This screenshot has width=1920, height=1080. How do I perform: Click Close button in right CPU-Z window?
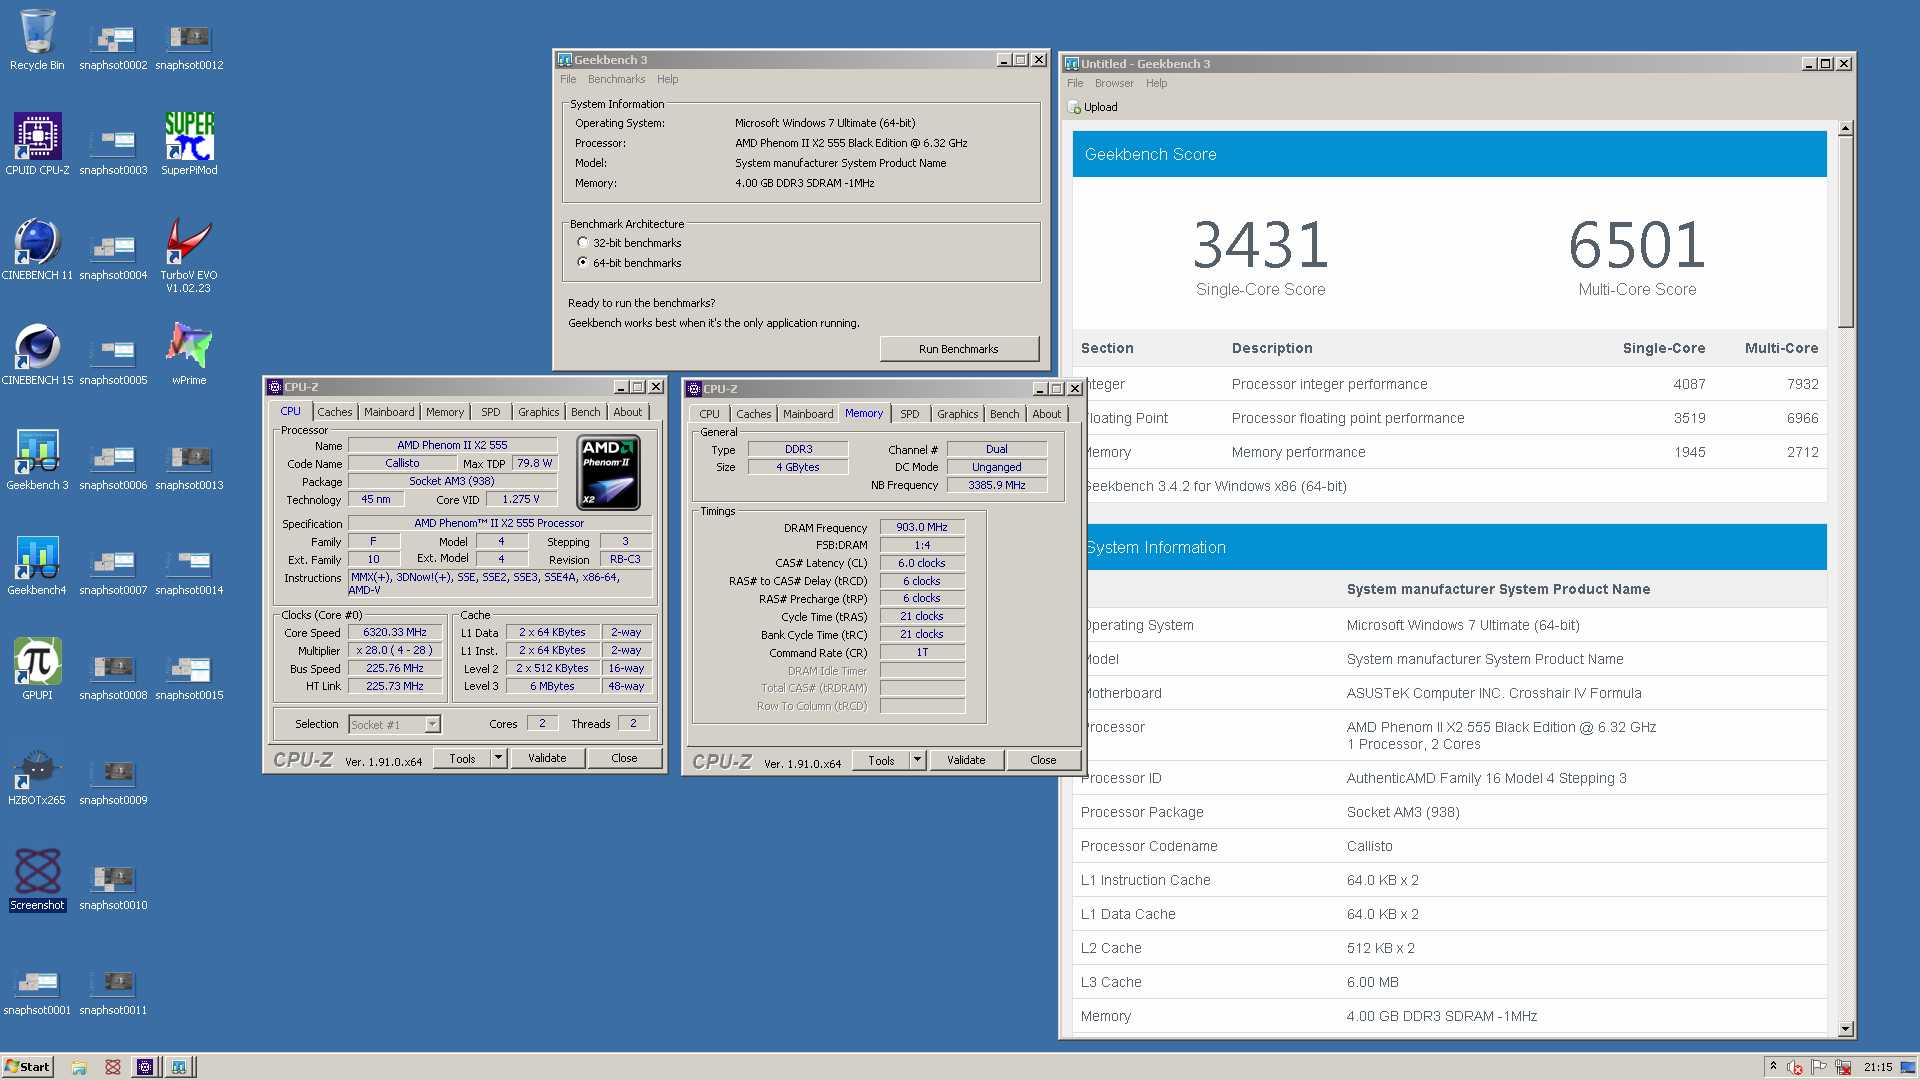click(1043, 760)
